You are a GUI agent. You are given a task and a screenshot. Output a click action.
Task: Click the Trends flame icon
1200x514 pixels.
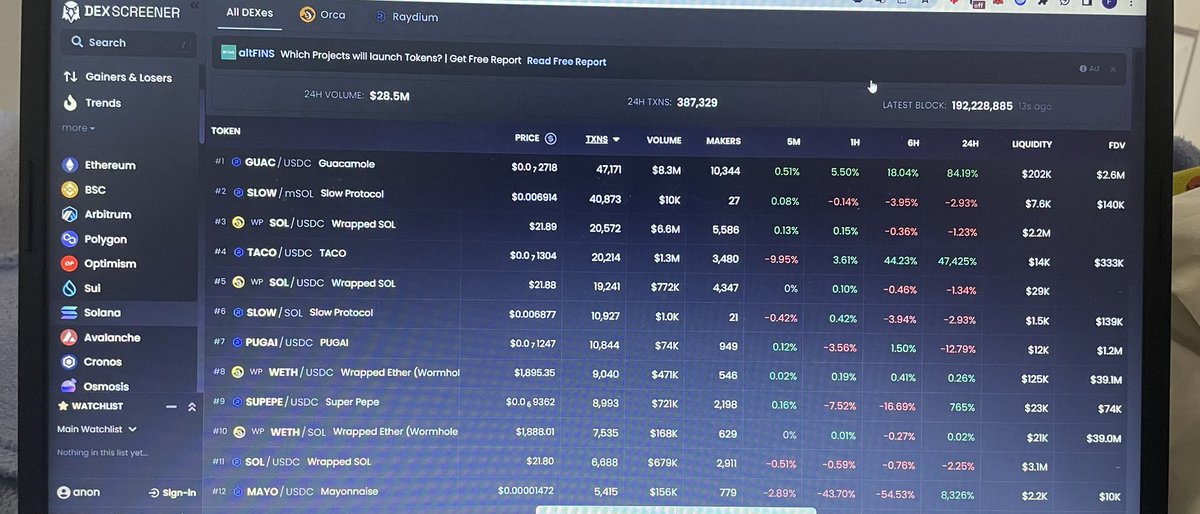70,102
